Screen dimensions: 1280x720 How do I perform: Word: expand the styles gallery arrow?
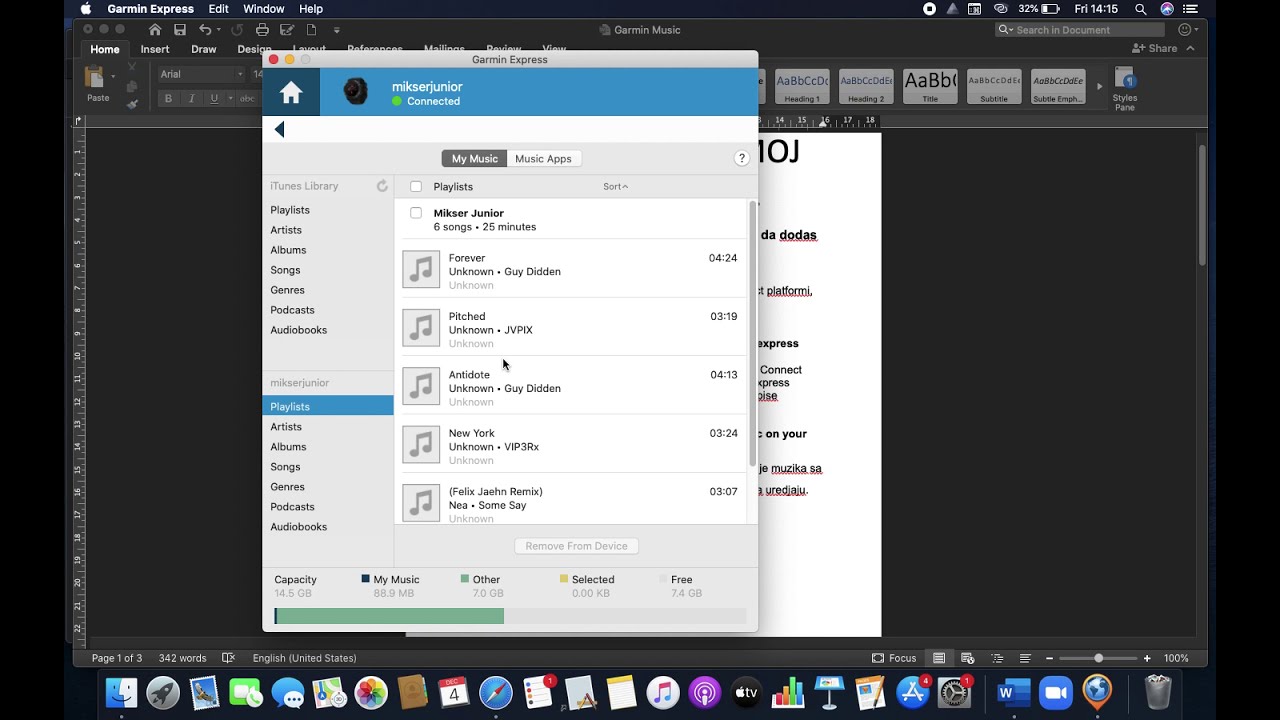coord(1099,87)
